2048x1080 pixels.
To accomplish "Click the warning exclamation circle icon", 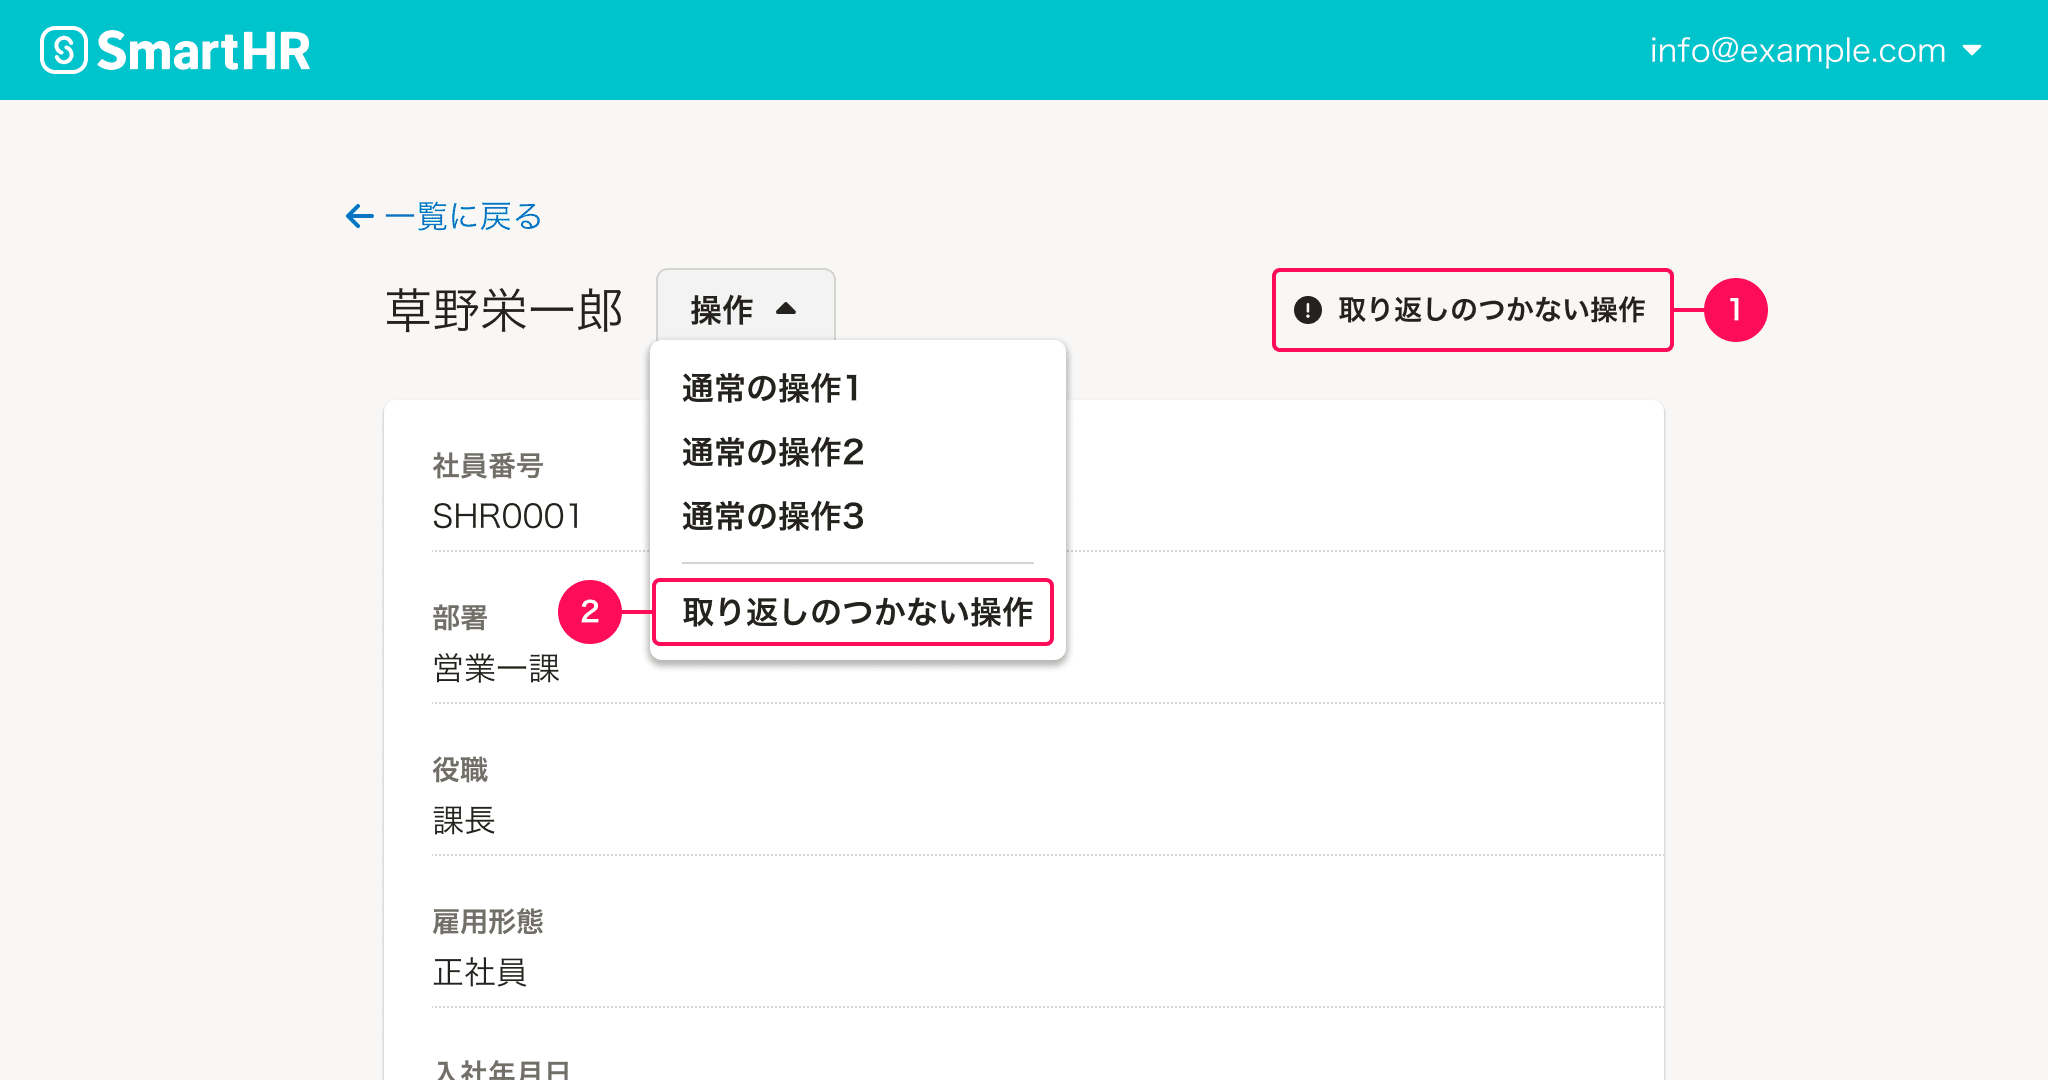I will click(1307, 310).
